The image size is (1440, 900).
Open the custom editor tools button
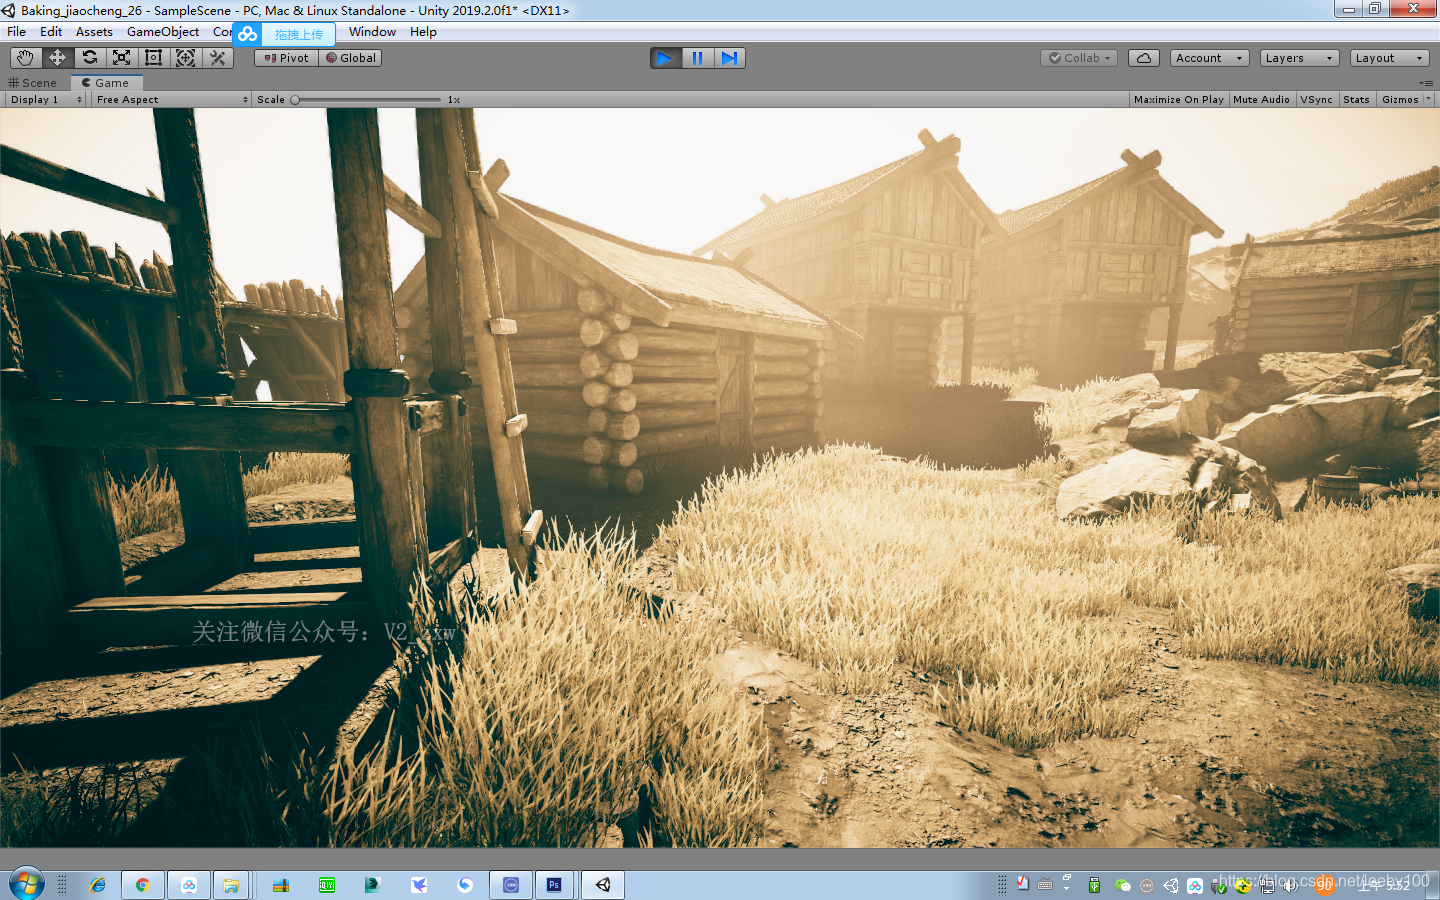coord(217,58)
